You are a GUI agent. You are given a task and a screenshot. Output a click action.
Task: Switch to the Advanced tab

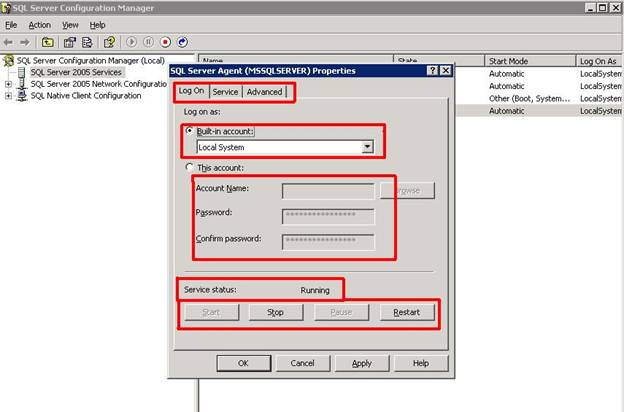[x=264, y=92]
